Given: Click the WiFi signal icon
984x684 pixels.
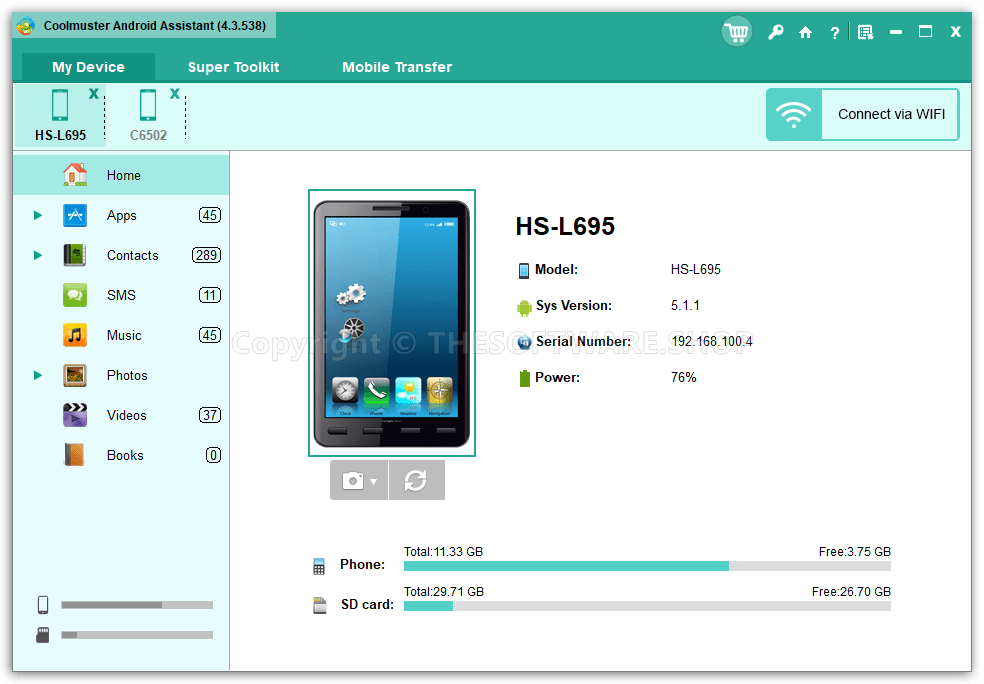Looking at the screenshot, I should [x=793, y=114].
